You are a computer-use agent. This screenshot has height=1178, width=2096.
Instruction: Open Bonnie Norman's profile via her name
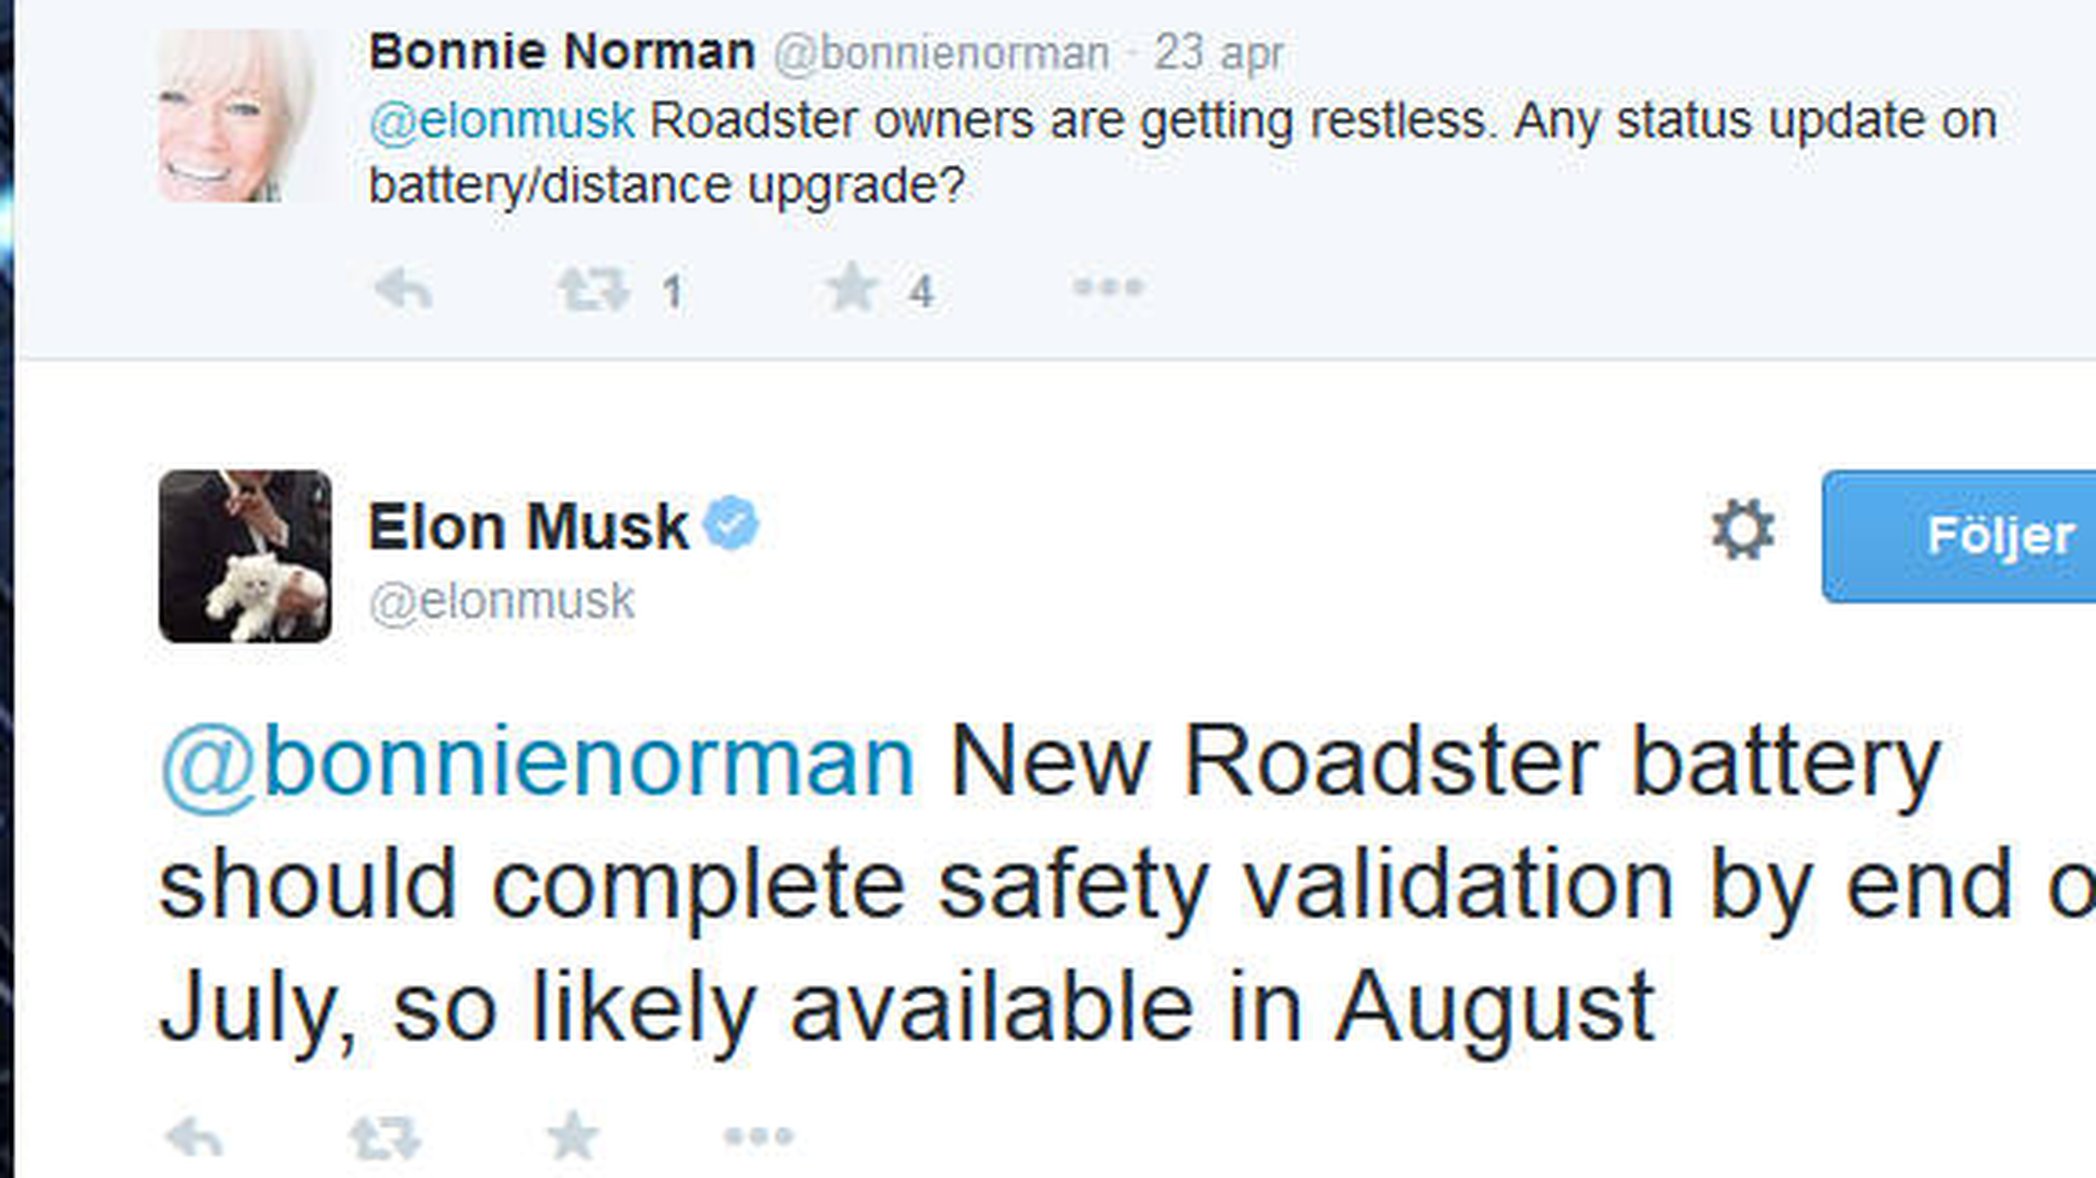click(x=561, y=51)
